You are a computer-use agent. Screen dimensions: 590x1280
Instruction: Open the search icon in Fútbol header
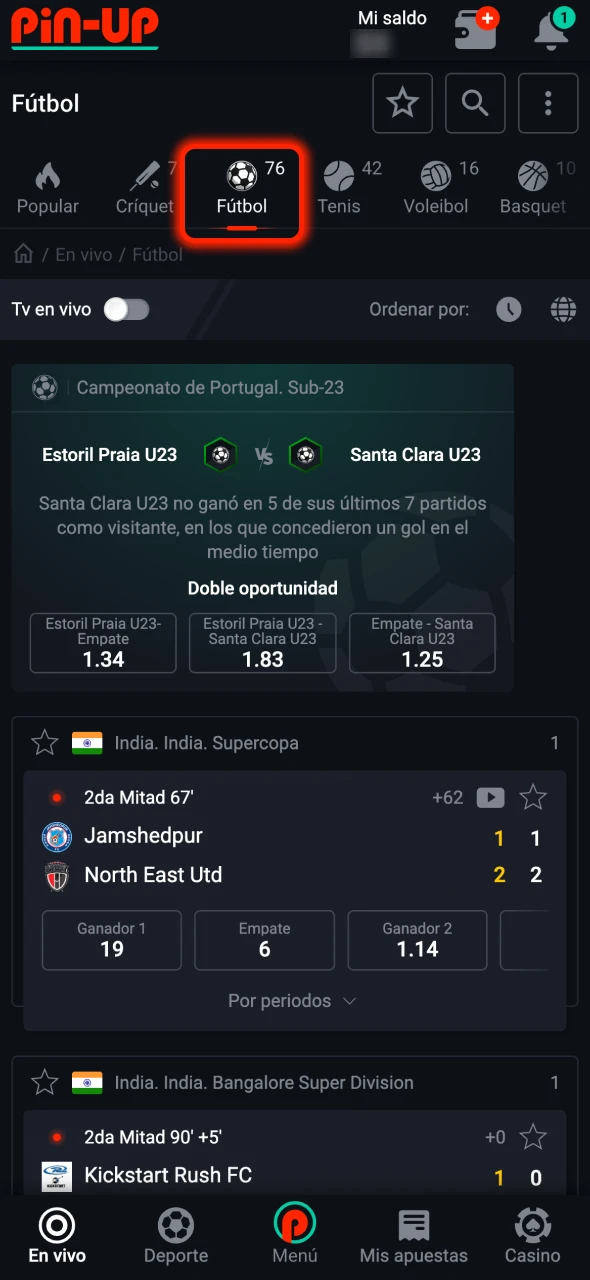[x=475, y=103]
